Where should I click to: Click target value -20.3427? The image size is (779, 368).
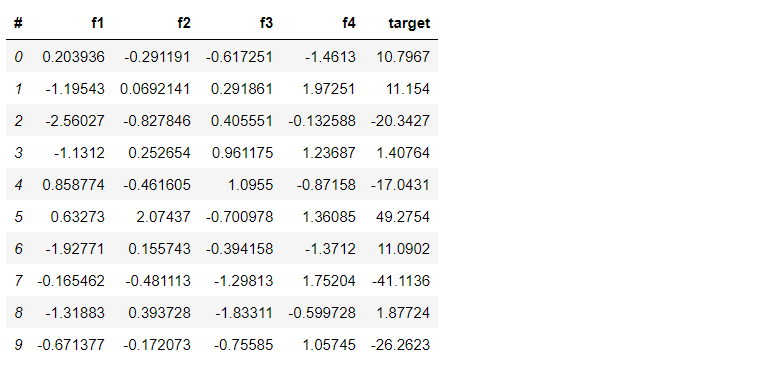tap(400, 121)
